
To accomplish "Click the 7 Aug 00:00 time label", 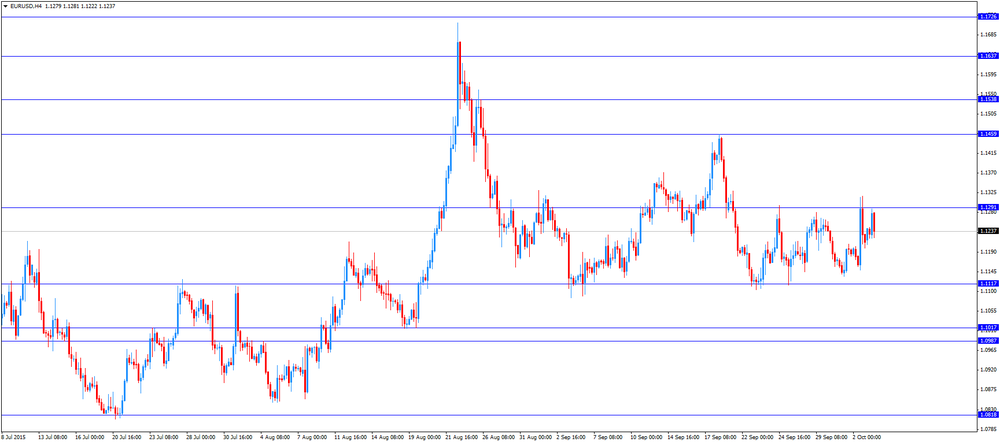I will 311,438.
